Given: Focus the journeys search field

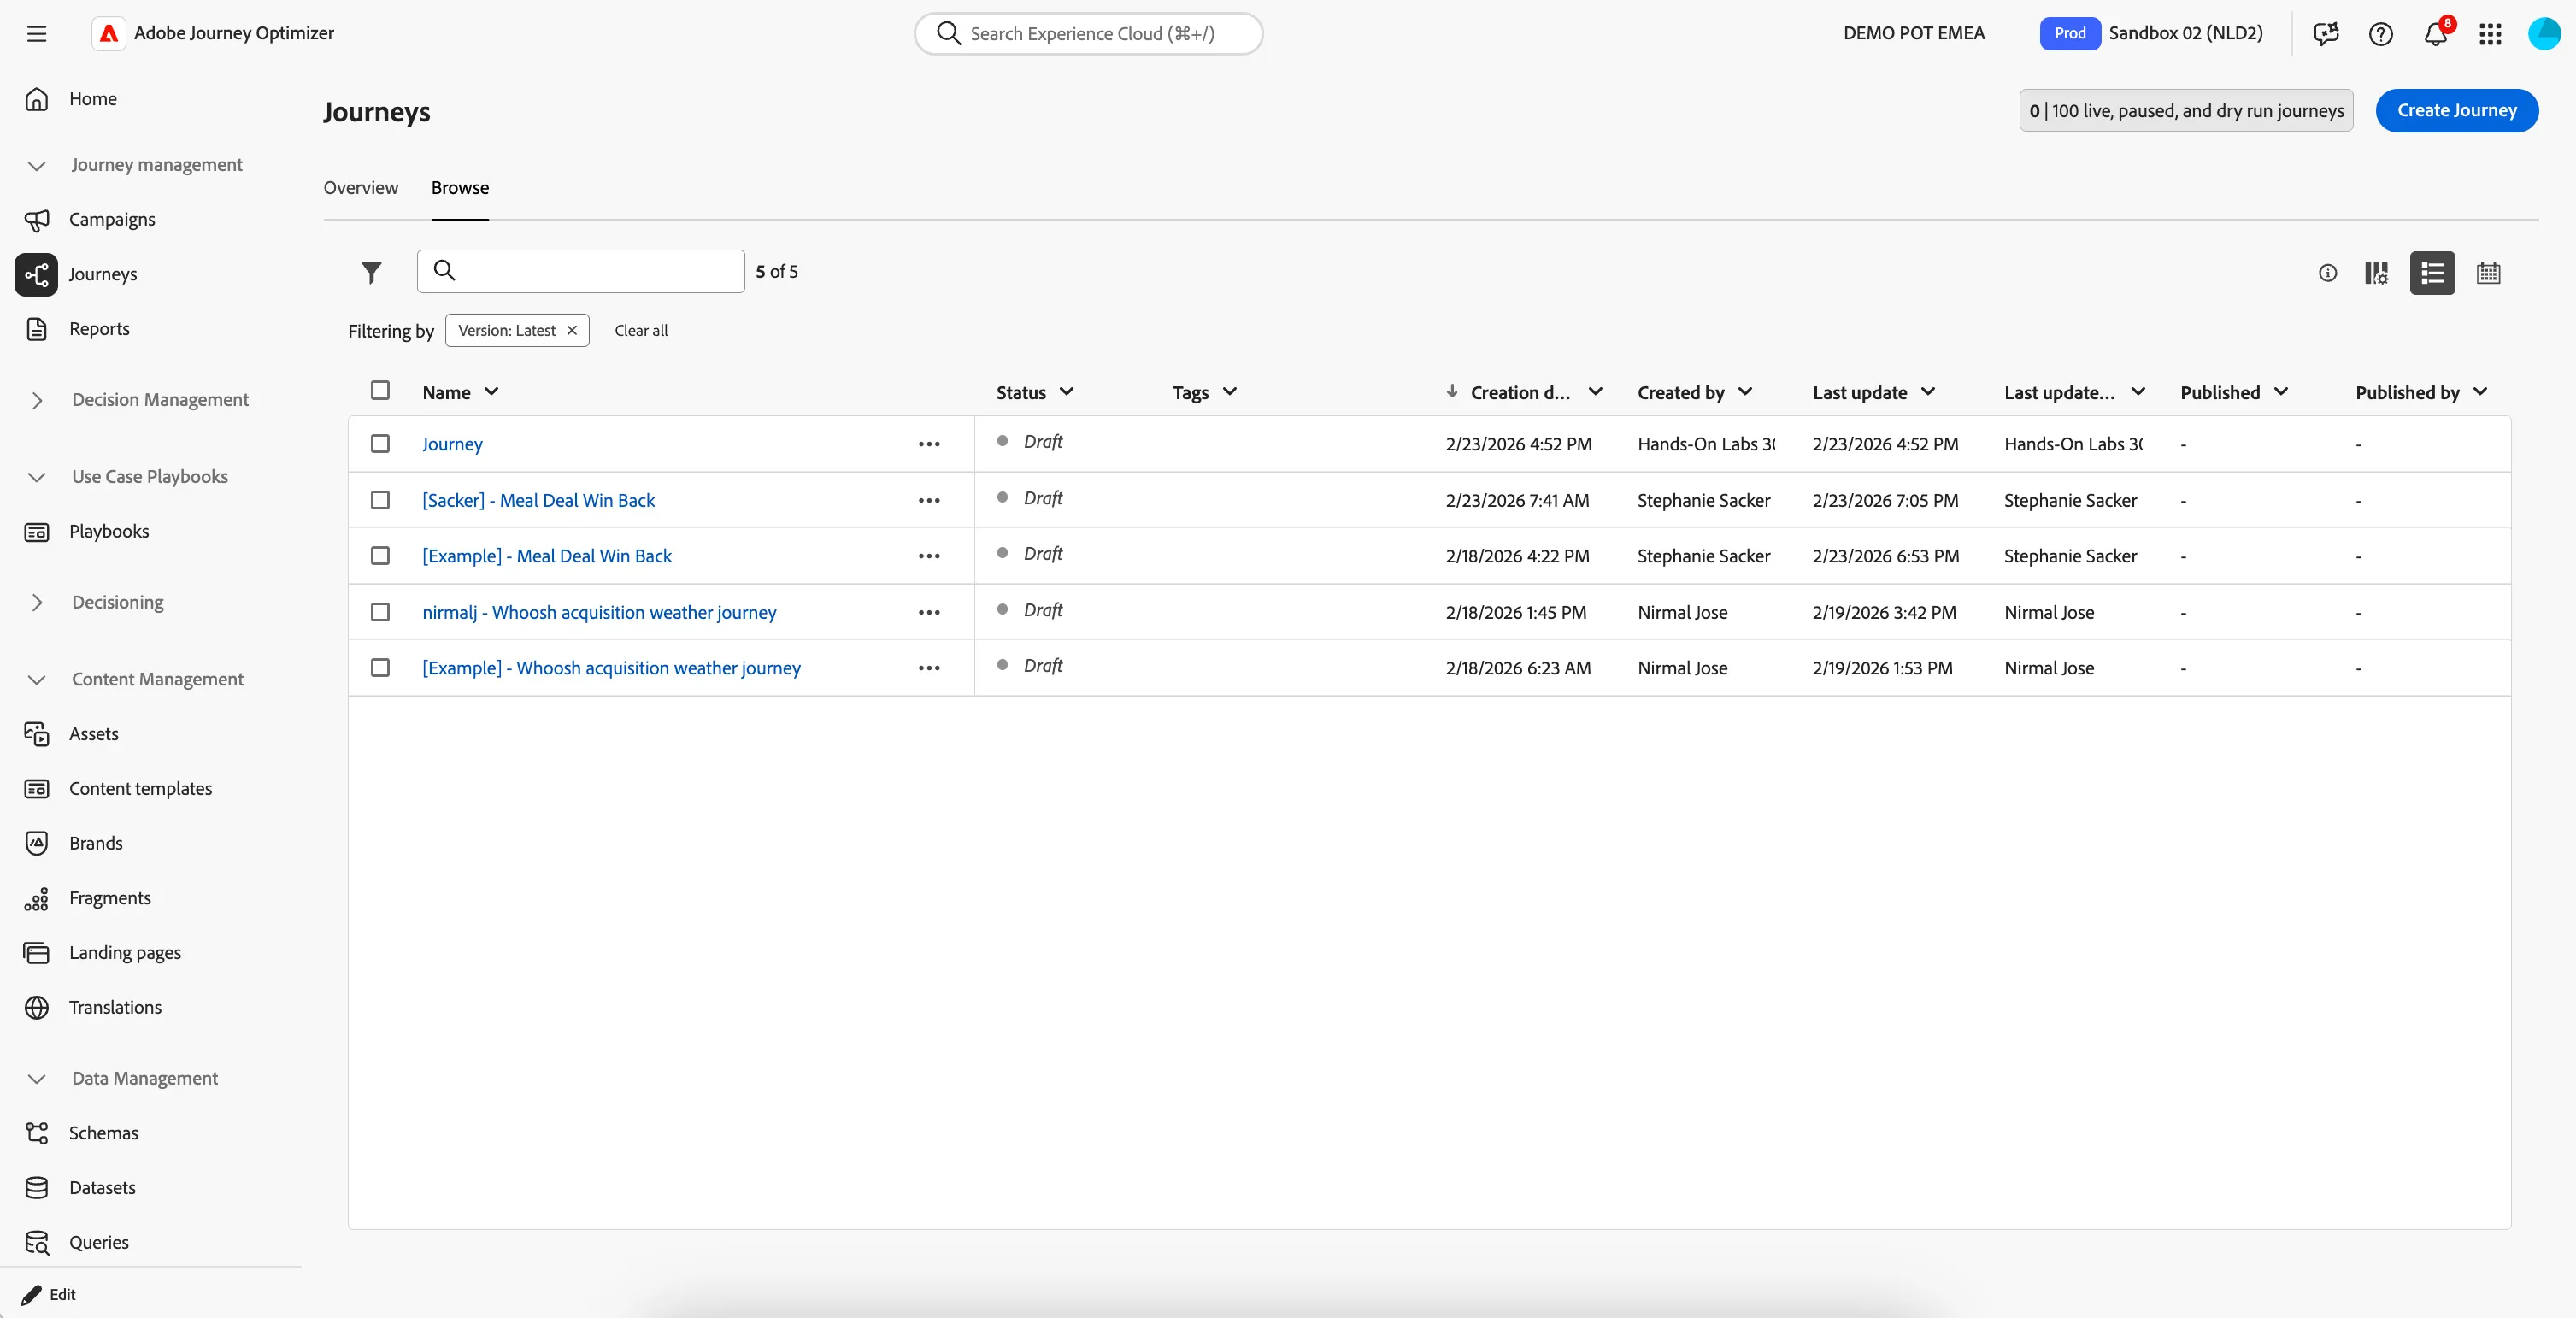Looking at the screenshot, I should (581, 271).
